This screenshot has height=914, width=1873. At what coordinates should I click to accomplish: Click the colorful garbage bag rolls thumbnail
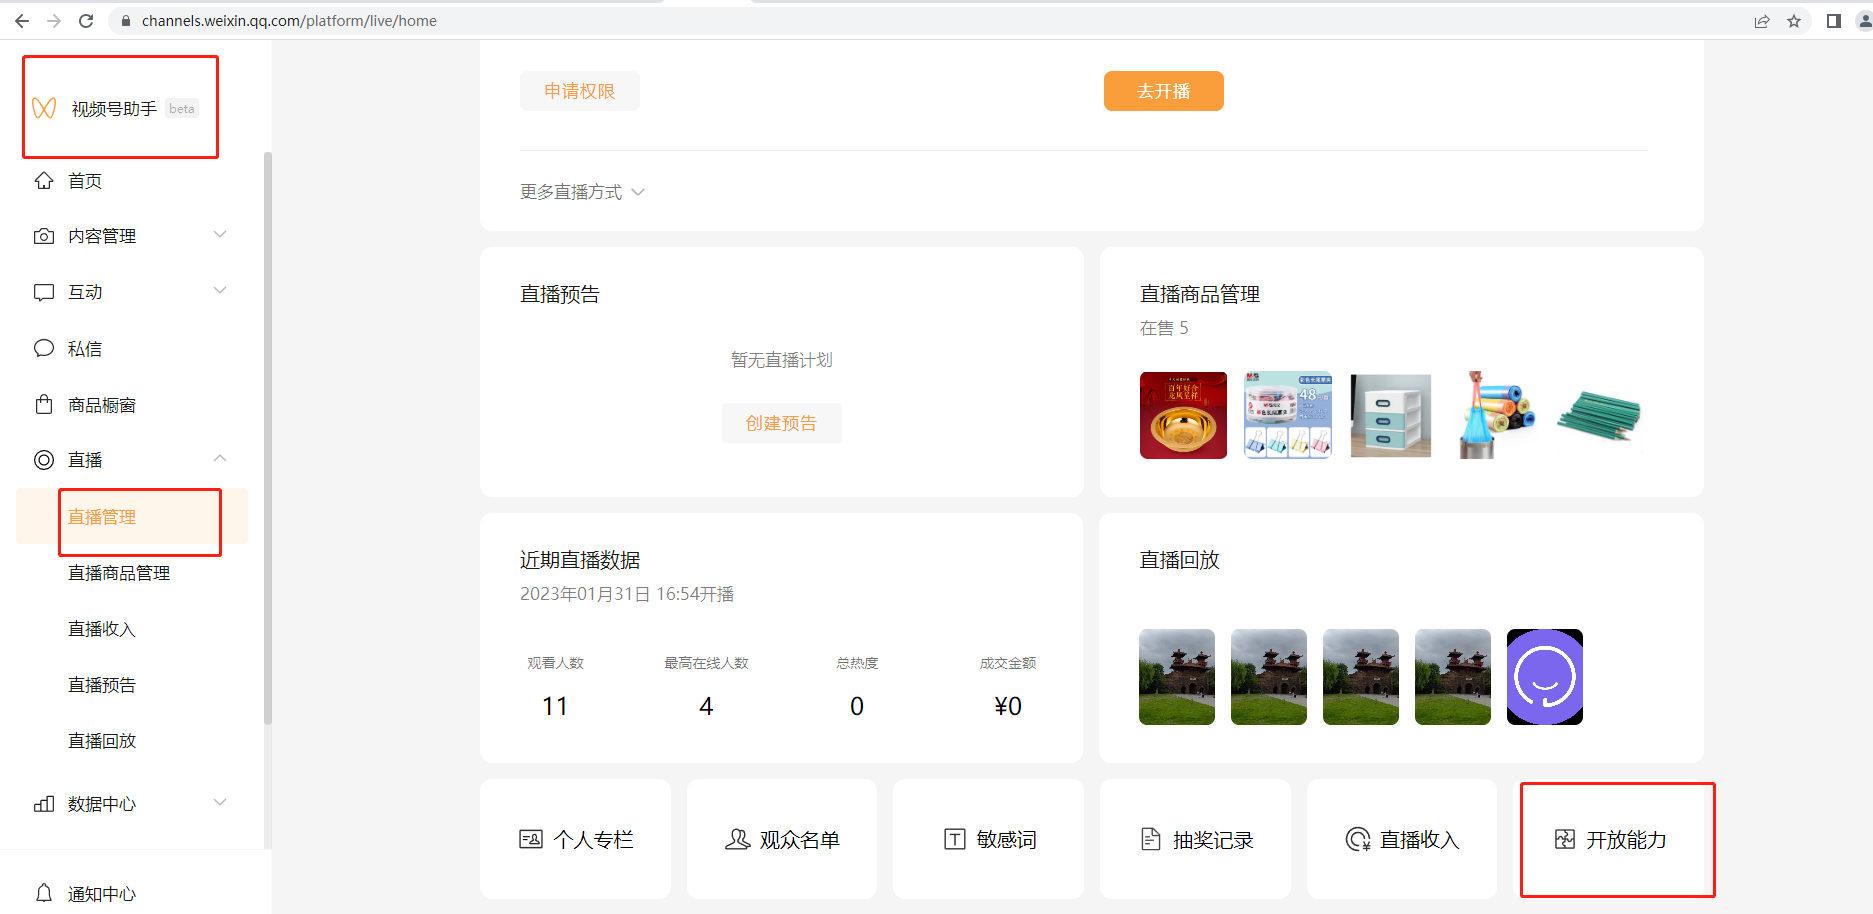[1495, 415]
